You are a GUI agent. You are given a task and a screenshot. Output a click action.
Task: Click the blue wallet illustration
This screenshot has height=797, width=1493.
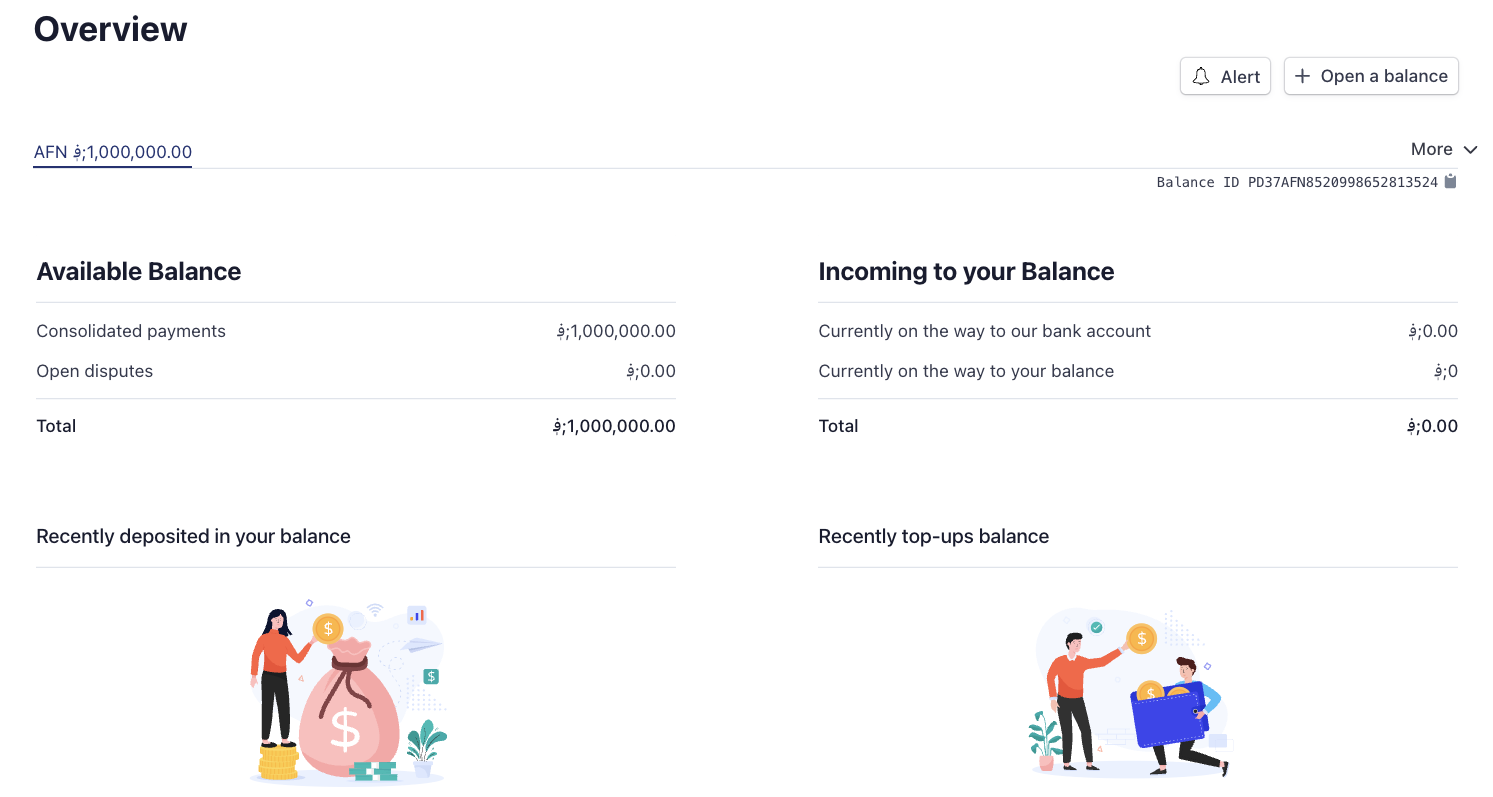(1166, 715)
